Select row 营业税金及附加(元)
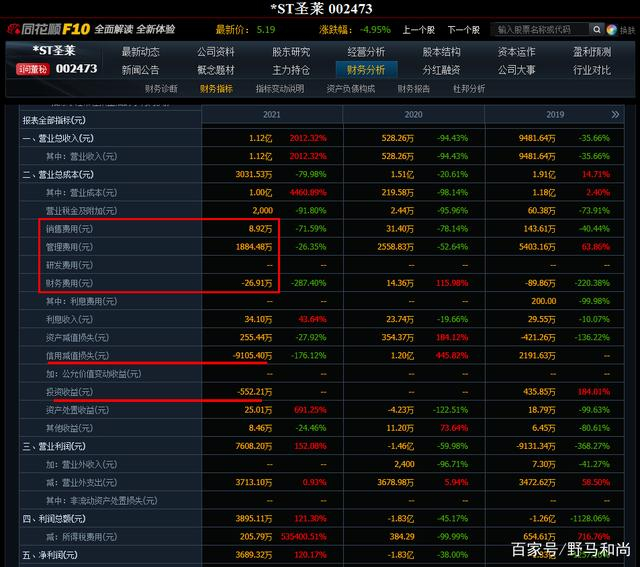640x567 pixels. (322, 211)
